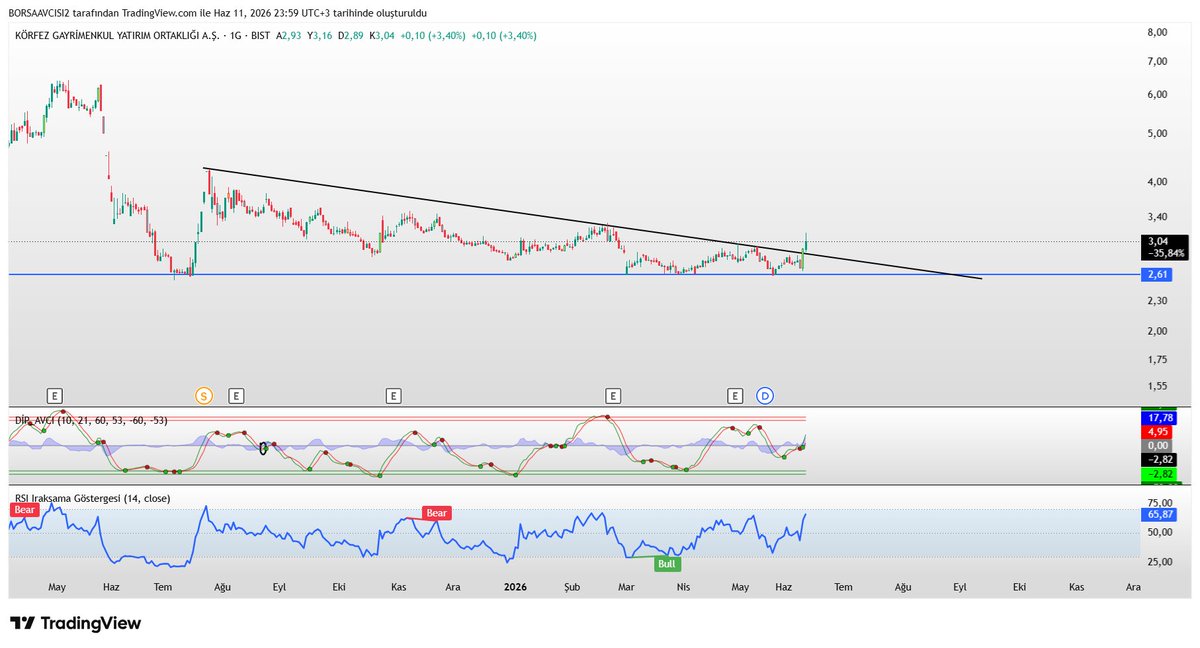The width and height of the screenshot is (1200, 648).
Task: Open the RSI Iraksama Göstergesi indicator legend
Action: click(91, 498)
